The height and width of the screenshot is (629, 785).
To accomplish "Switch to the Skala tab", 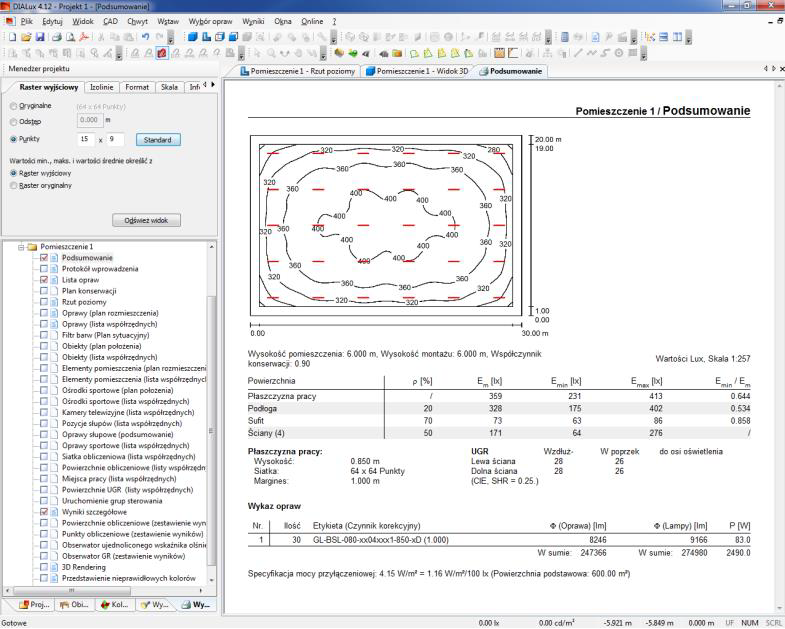I will [x=169, y=87].
